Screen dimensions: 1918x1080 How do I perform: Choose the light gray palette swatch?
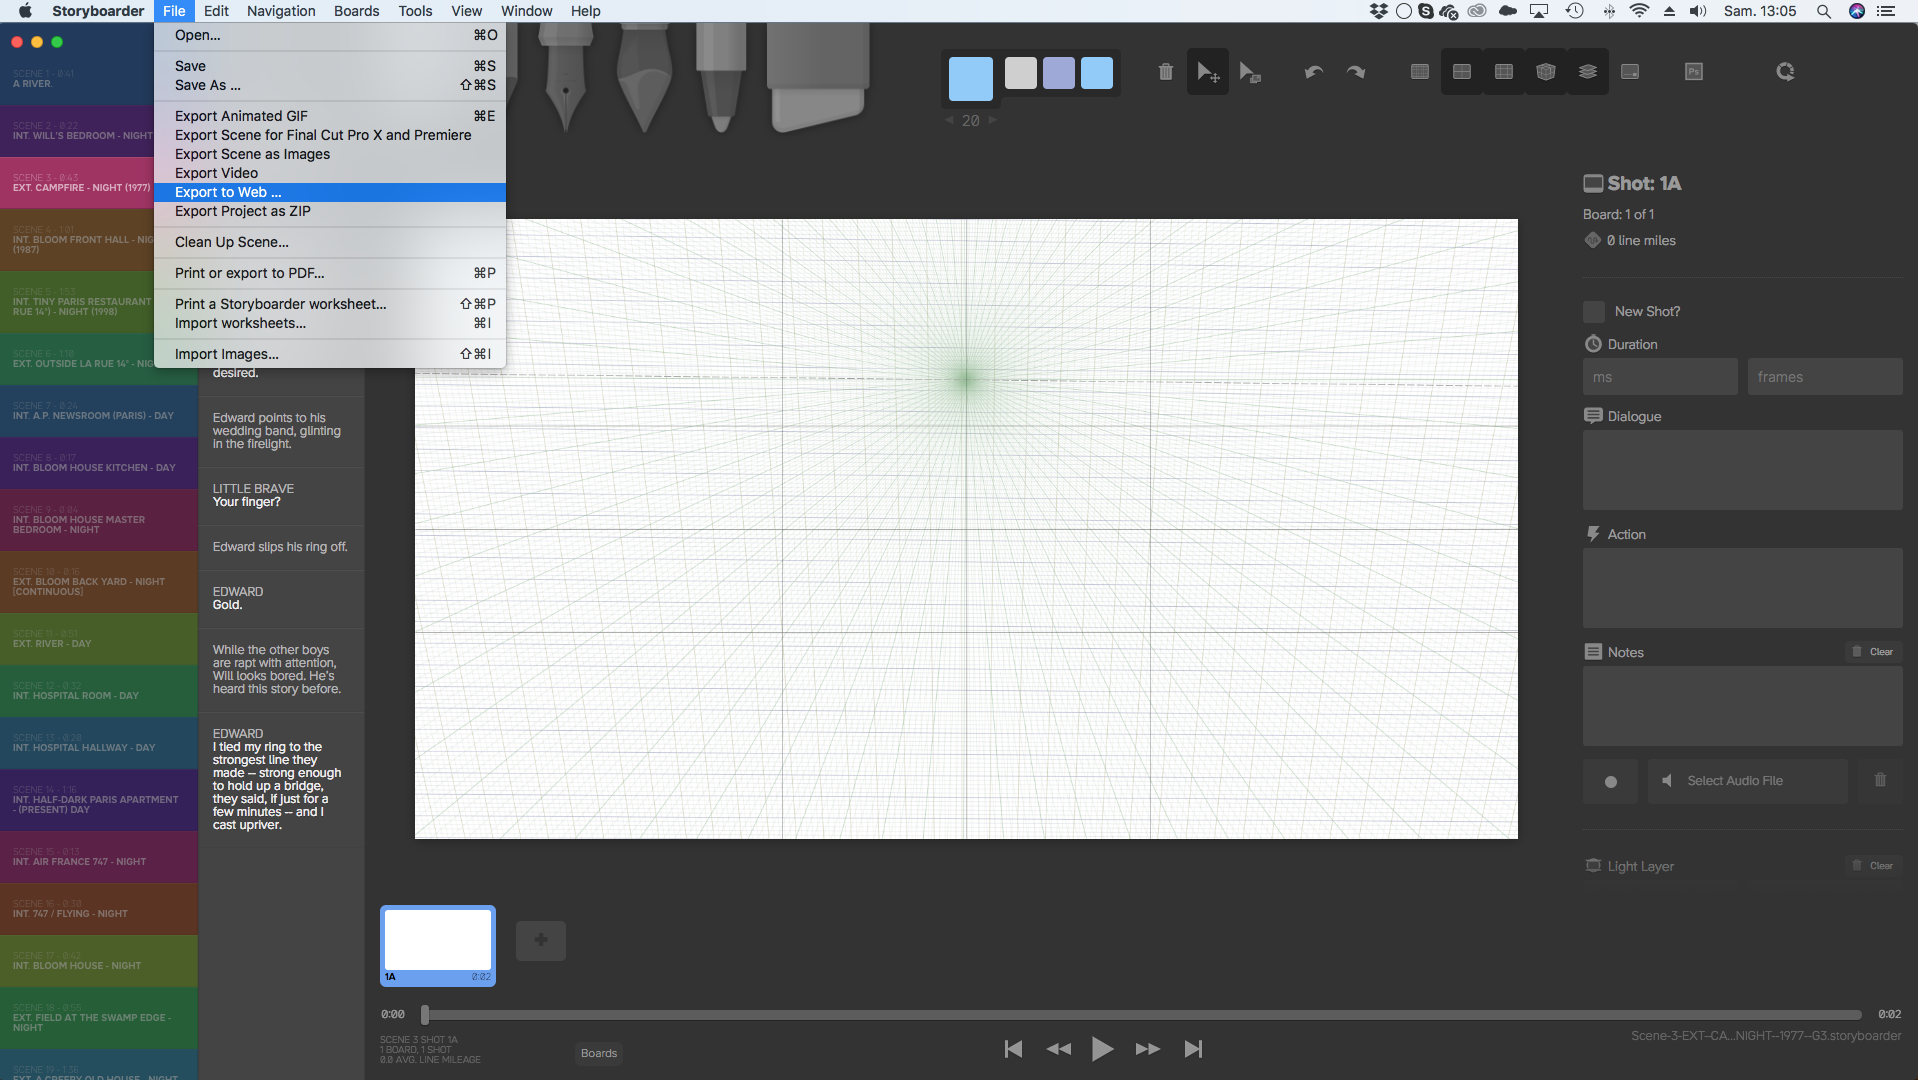[x=1021, y=73]
